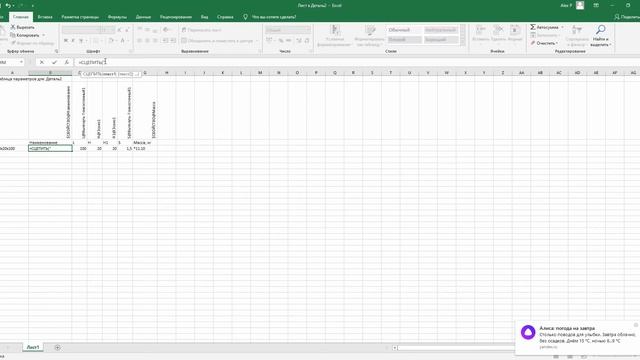This screenshot has height=360, width=640.
Task: Toggle Merge and Center cells
Action: point(217,40)
